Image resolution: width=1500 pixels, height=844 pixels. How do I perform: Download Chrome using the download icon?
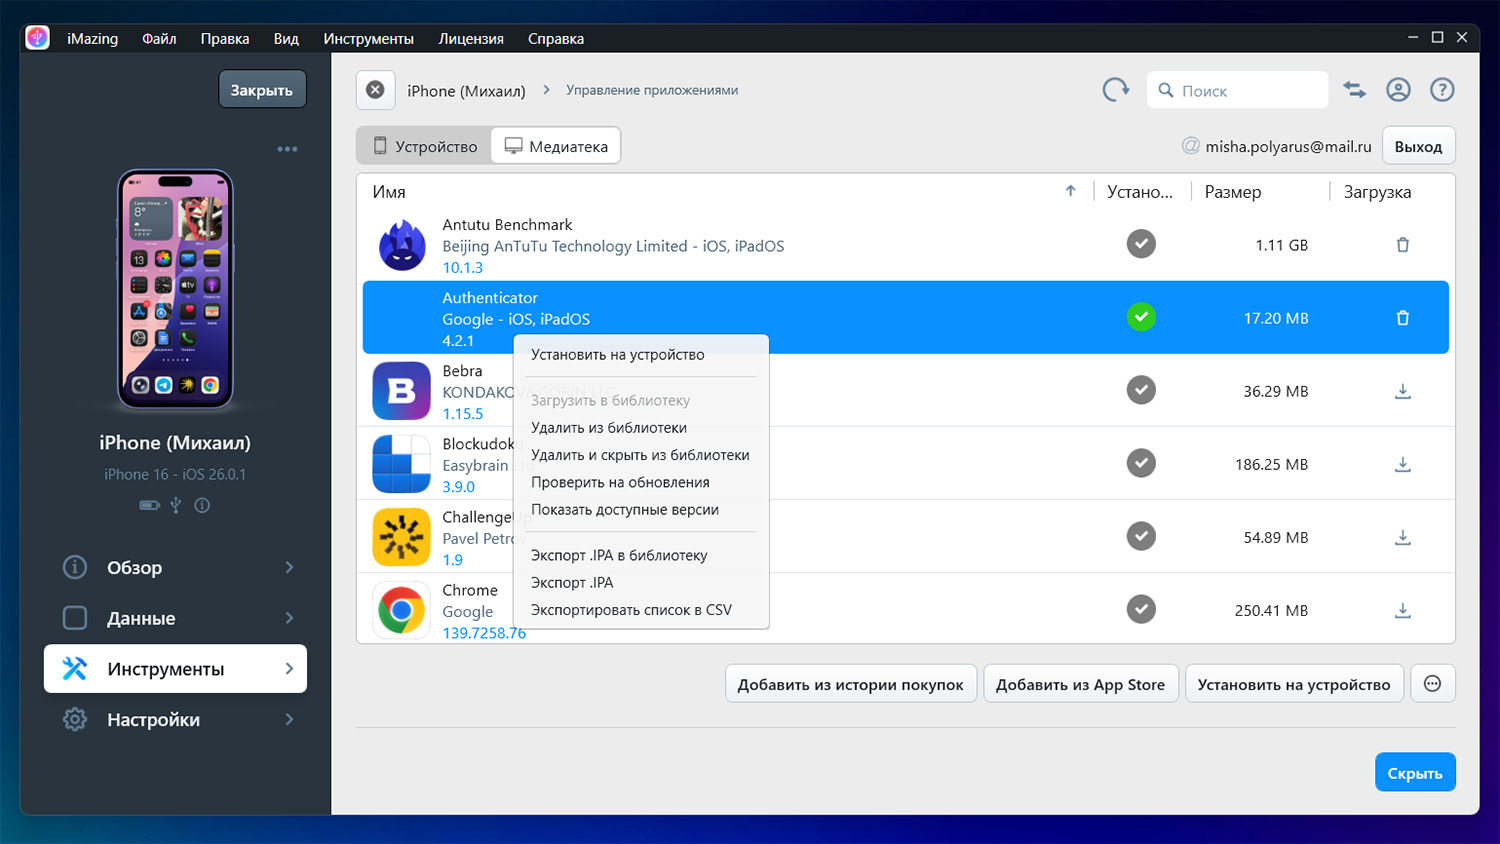(1402, 610)
